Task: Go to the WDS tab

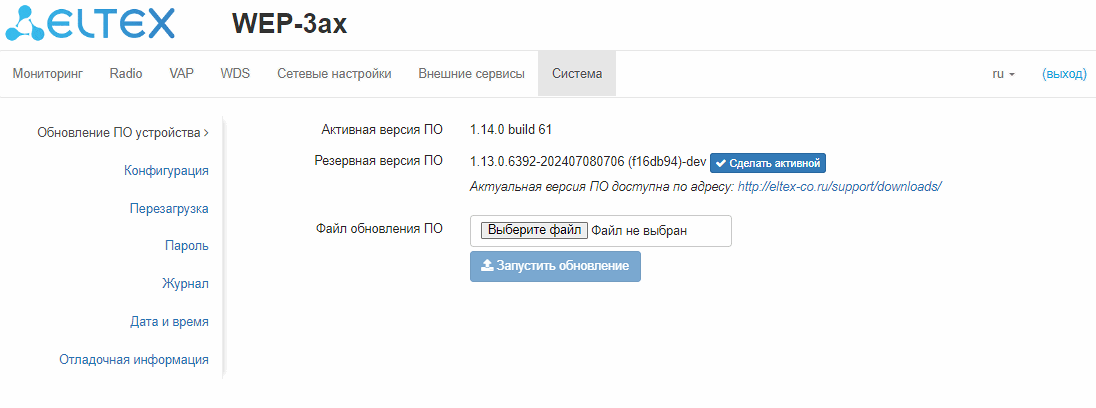Action: pyautogui.click(x=235, y=73)
